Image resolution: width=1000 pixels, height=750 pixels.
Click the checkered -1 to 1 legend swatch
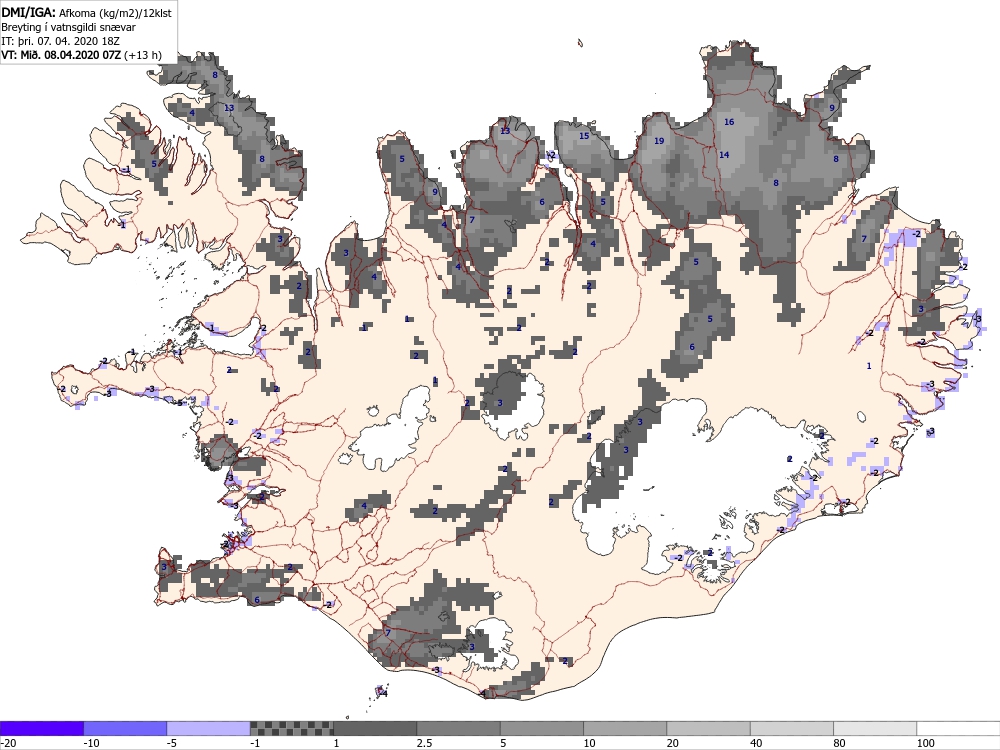(291, 728)
